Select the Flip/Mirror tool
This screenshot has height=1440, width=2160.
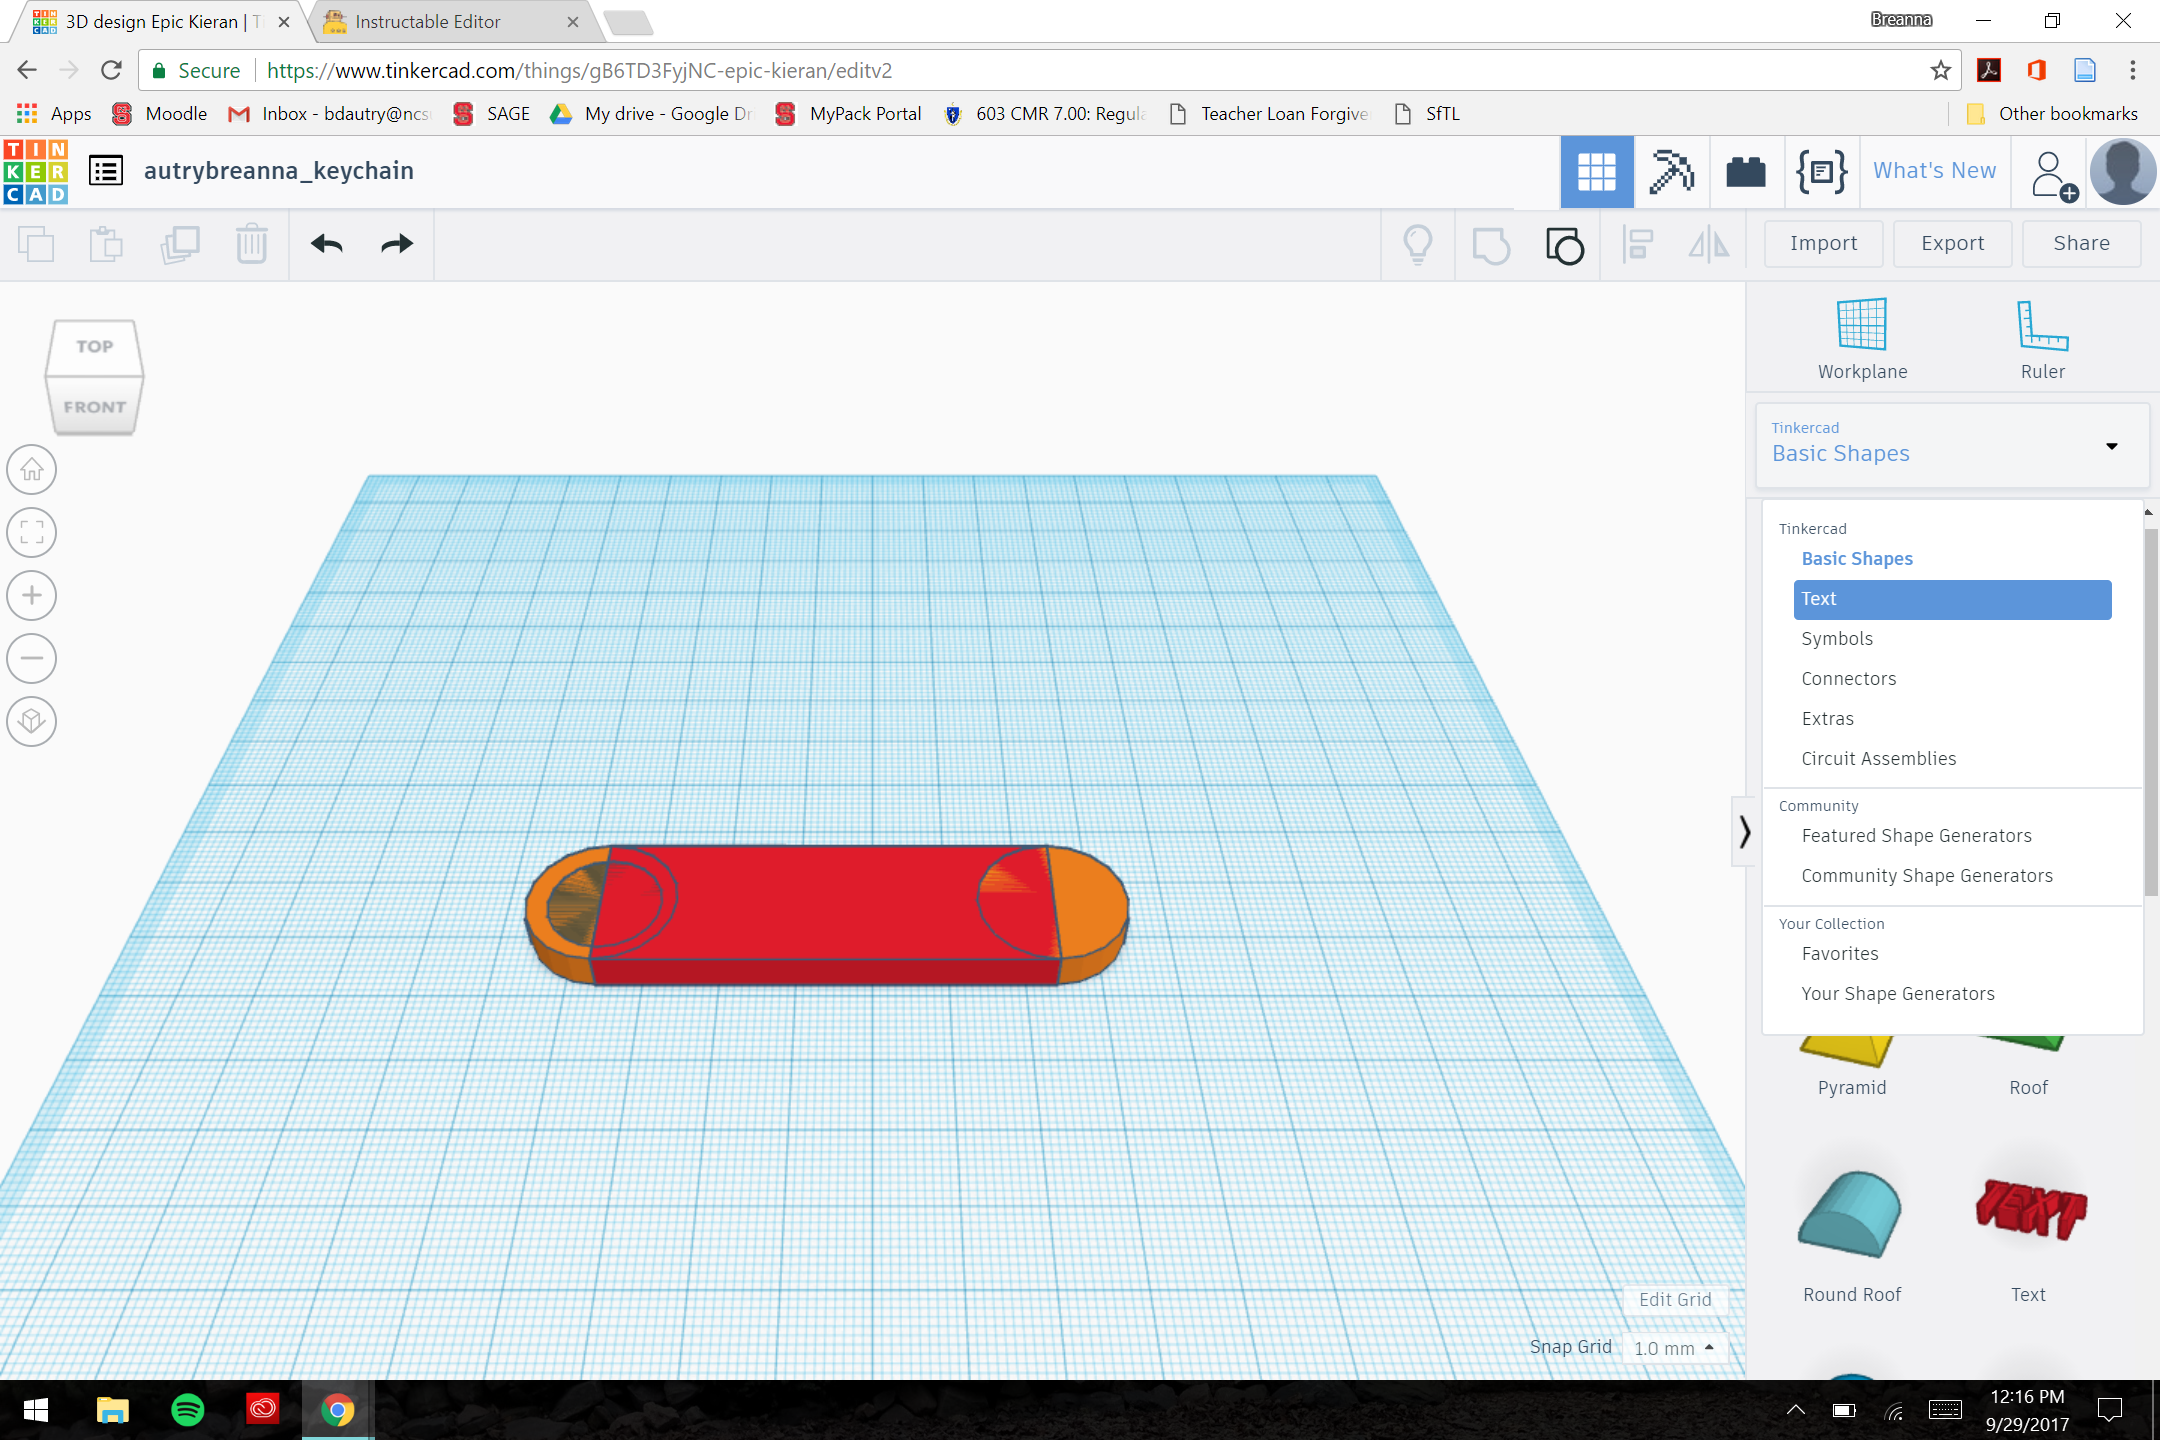1707,244
